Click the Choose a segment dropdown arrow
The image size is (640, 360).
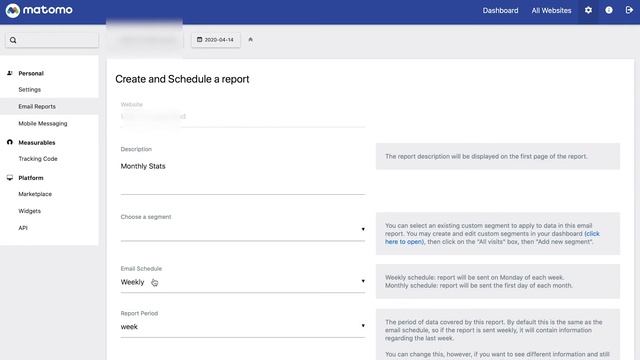pyautogui.click(x=363, y=229)
